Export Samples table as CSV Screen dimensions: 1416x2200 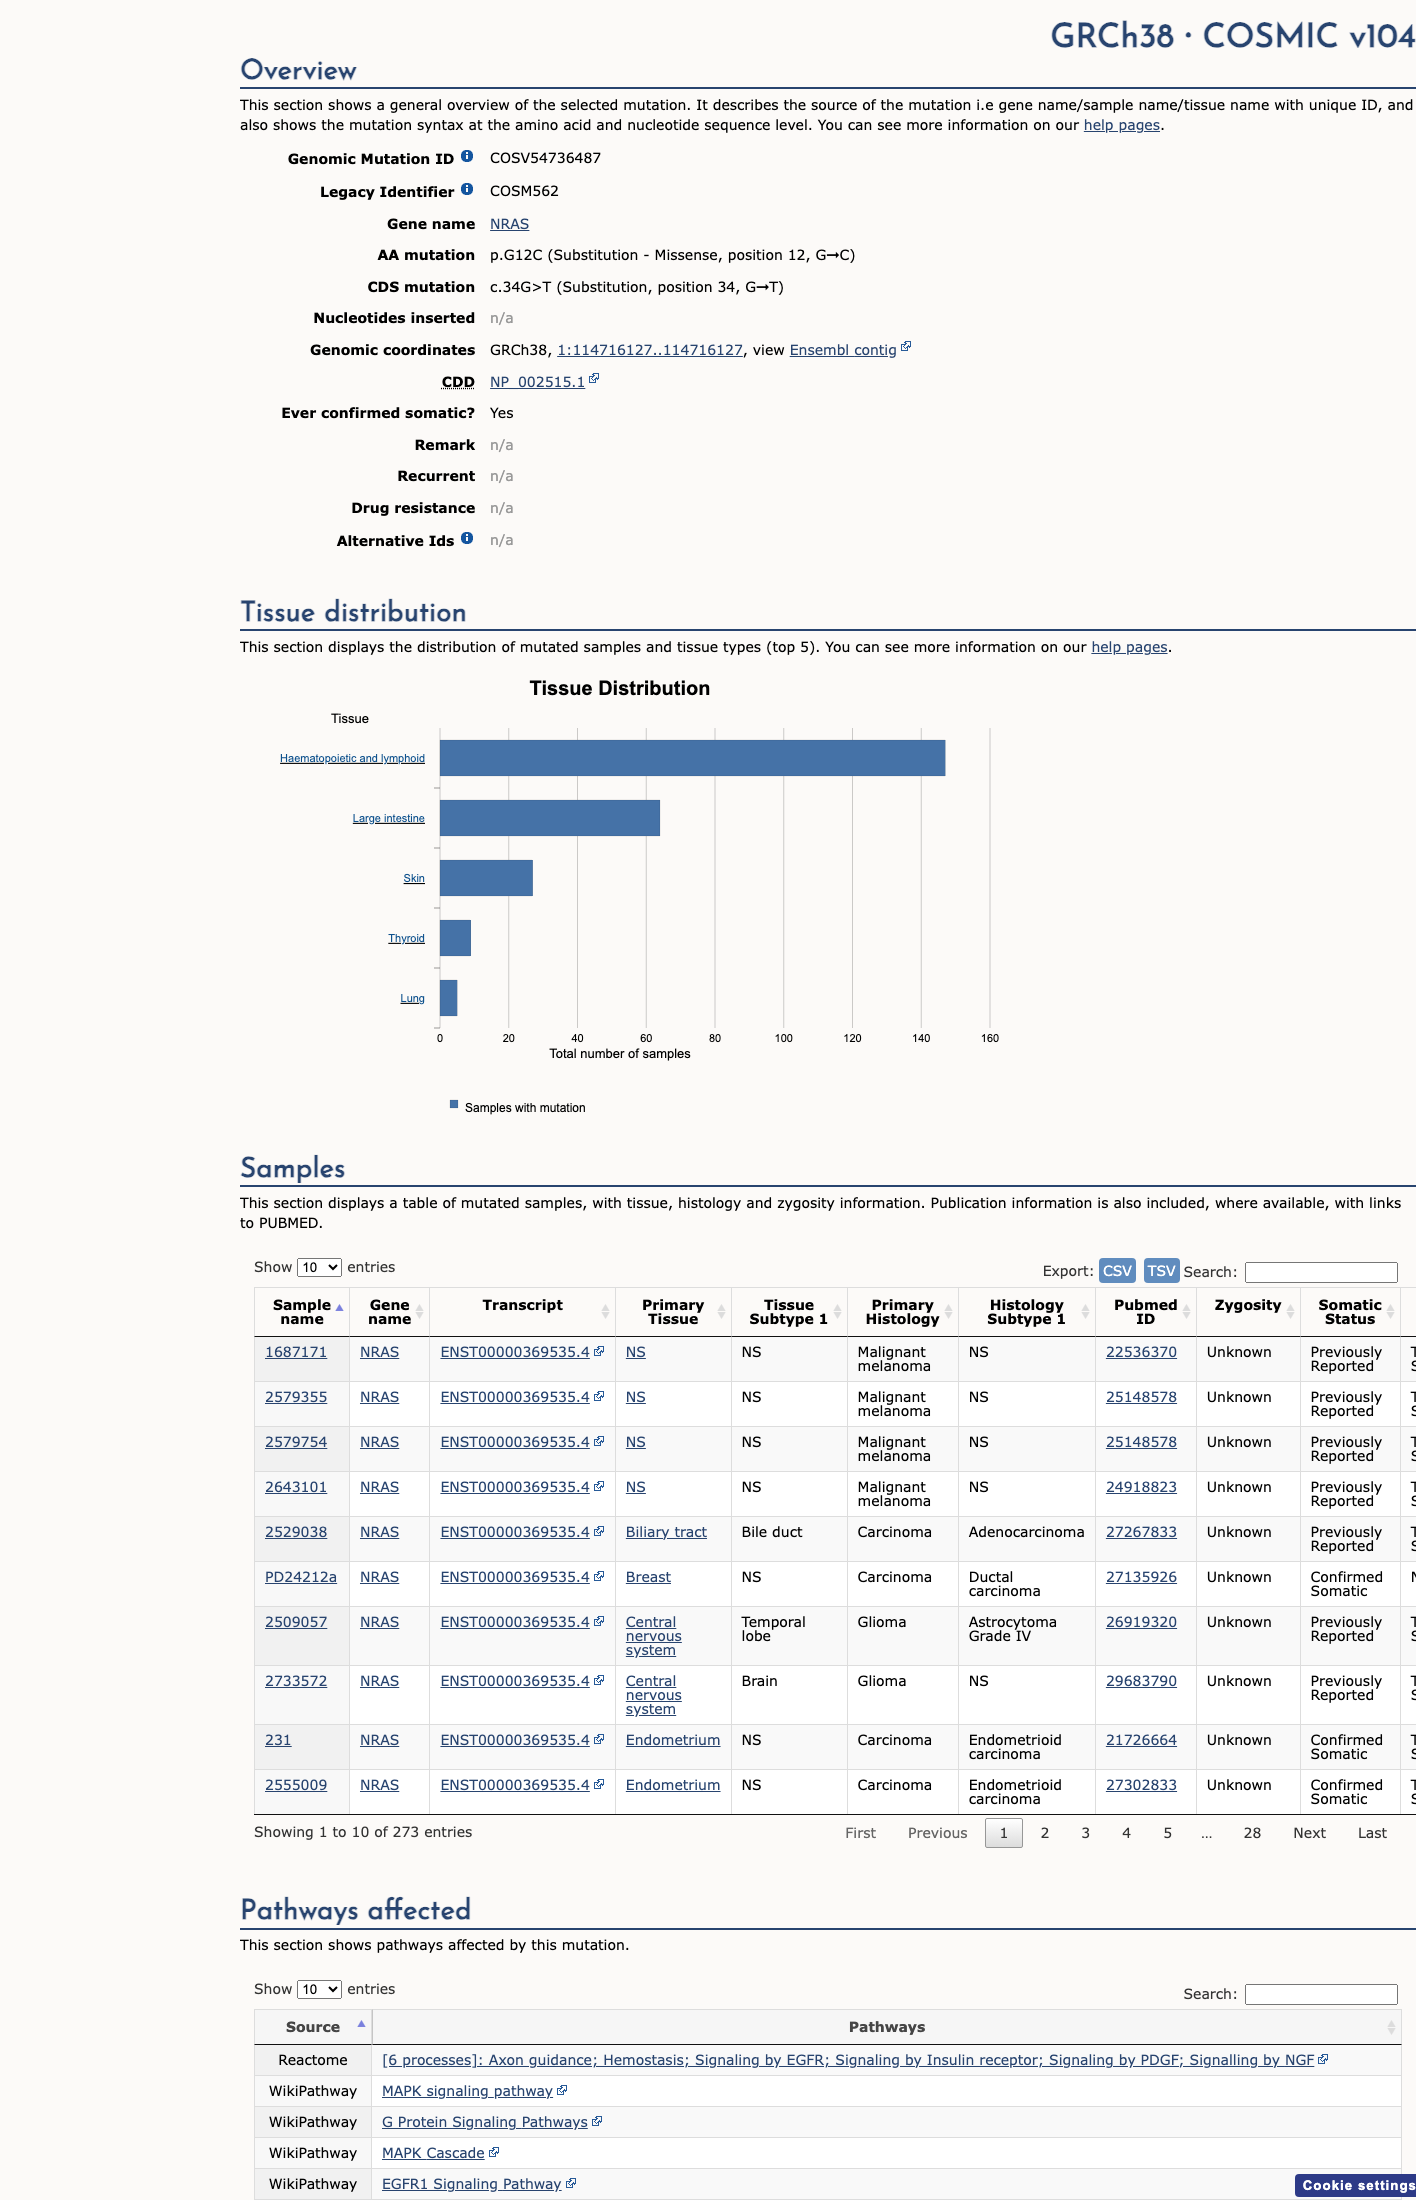click(1117, 1270)
